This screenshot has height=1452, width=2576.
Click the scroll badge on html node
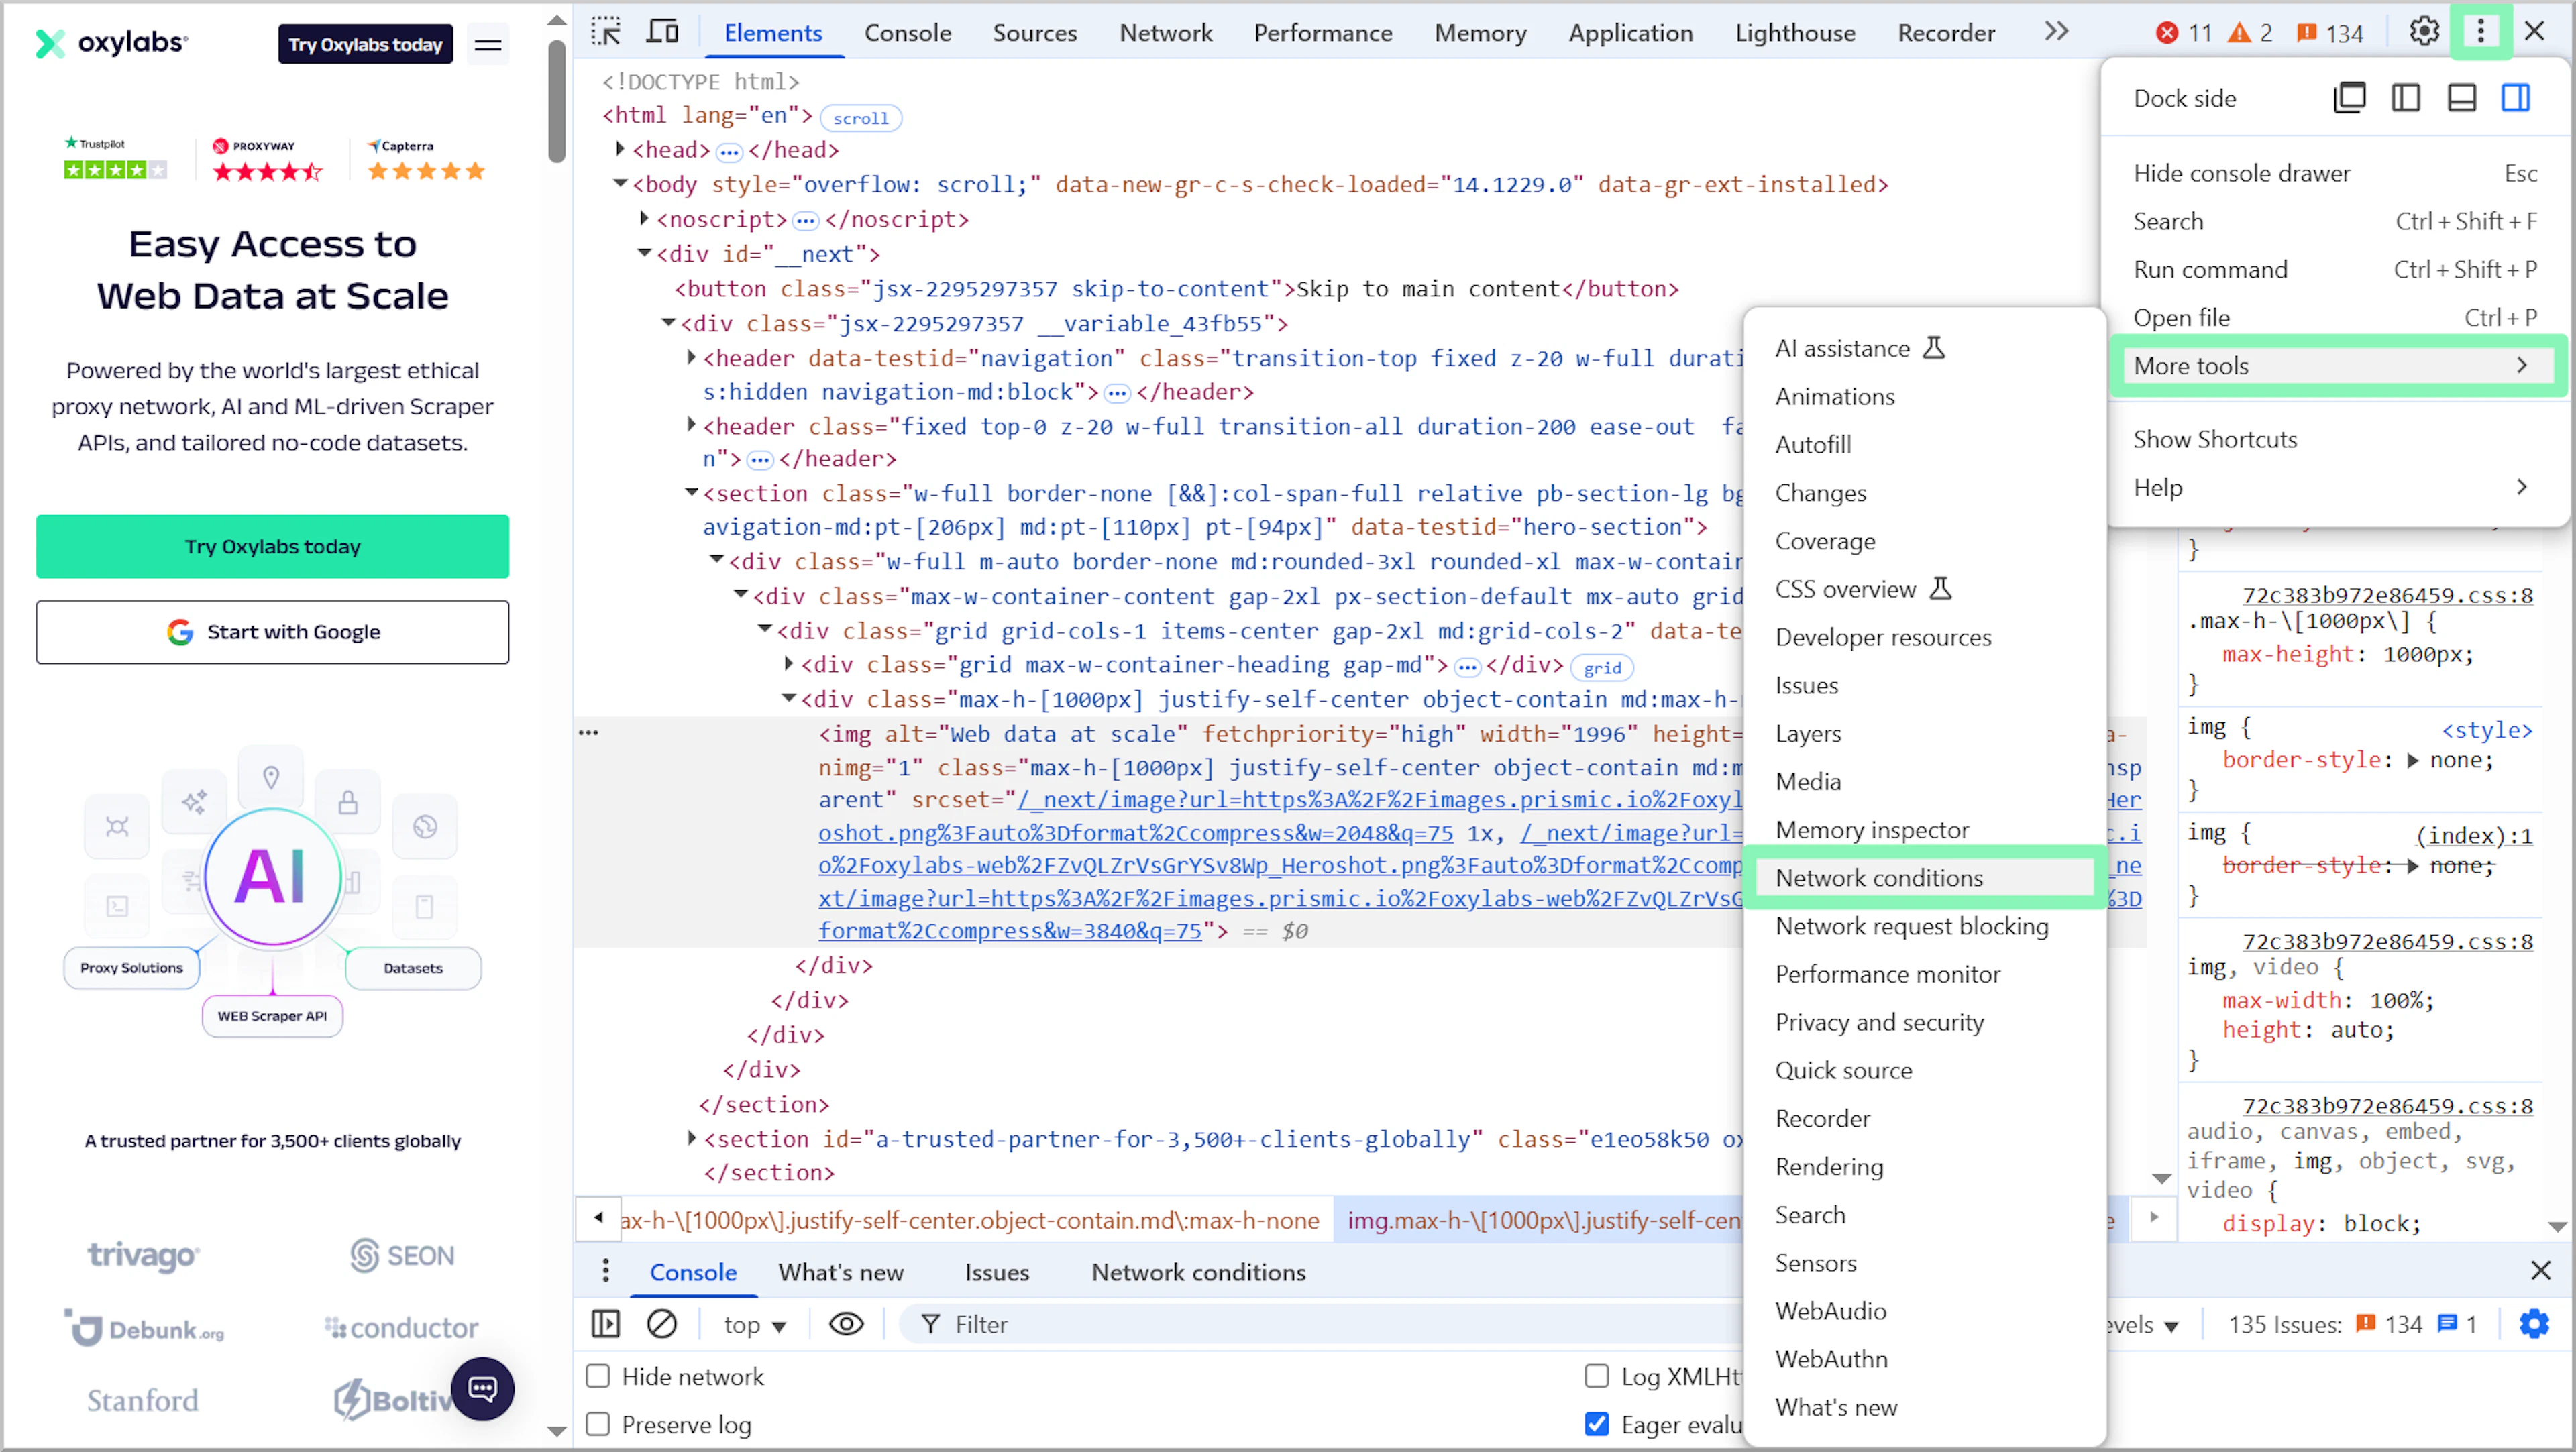pos(860,118)
